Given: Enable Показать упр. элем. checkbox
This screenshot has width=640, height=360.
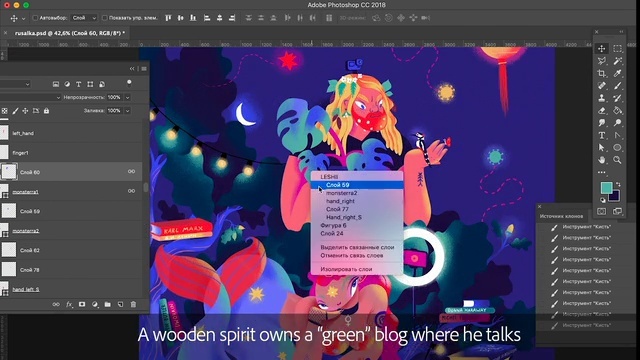Looking at the screenshot, I should pos(104,18).
